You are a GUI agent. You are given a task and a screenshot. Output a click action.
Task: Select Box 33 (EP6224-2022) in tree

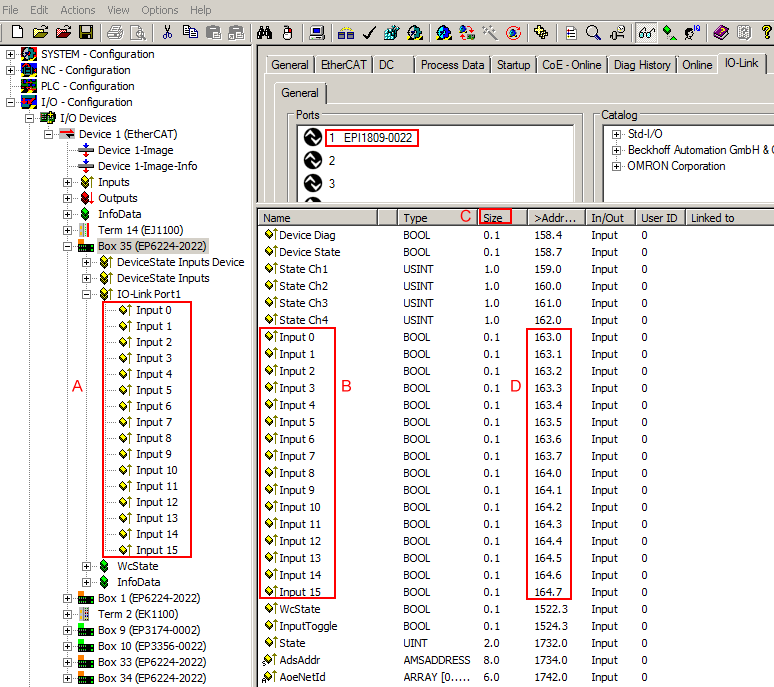152,662
